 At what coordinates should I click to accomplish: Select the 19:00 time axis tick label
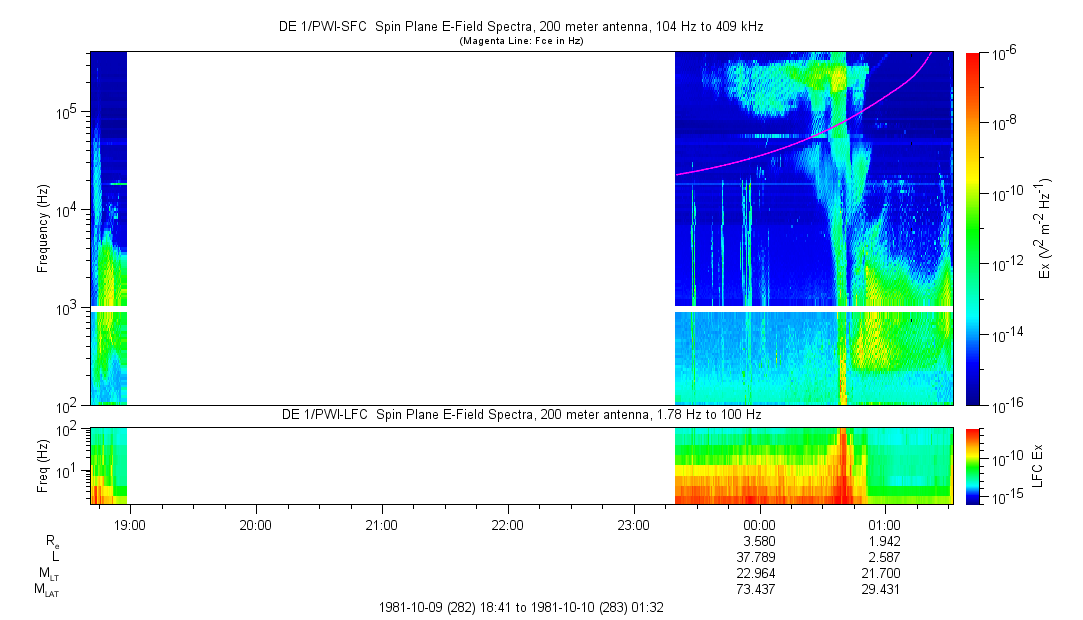tap(130, 523)
